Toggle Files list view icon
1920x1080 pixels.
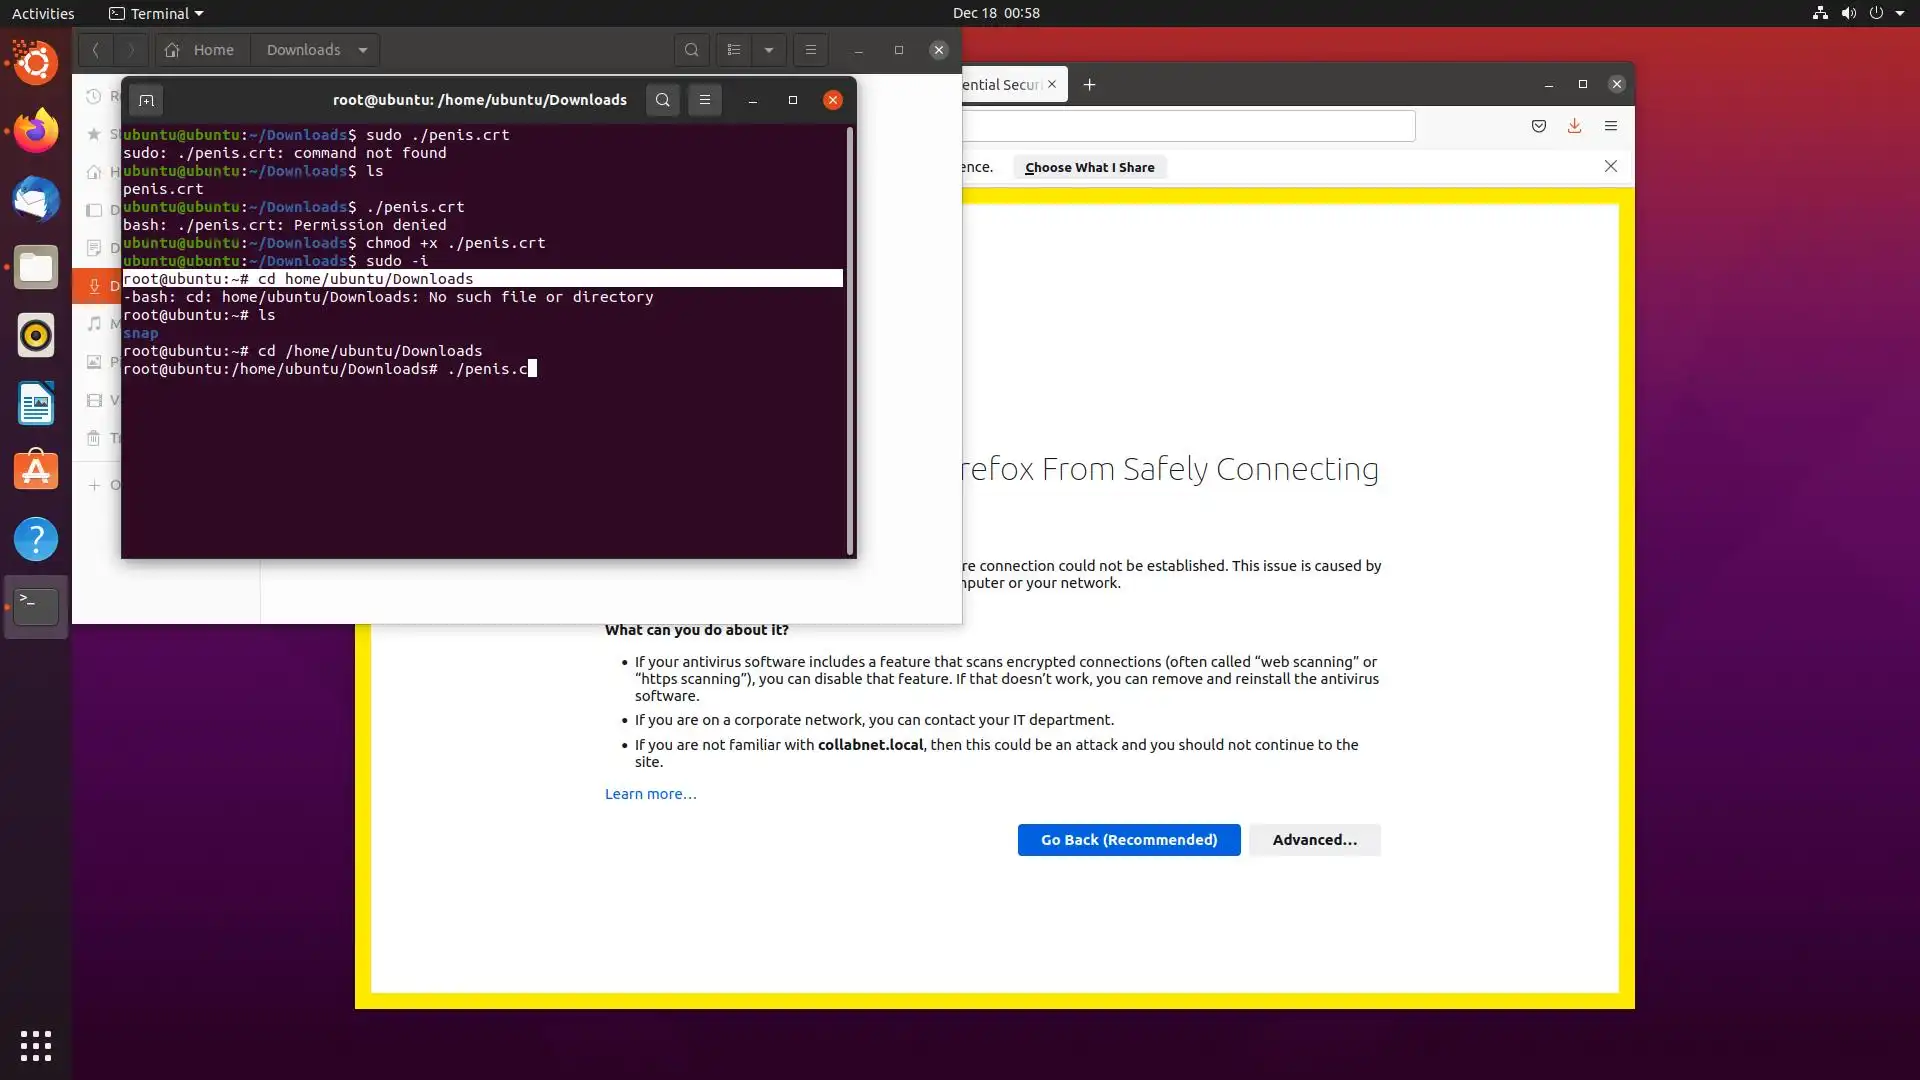click(734, 50)
